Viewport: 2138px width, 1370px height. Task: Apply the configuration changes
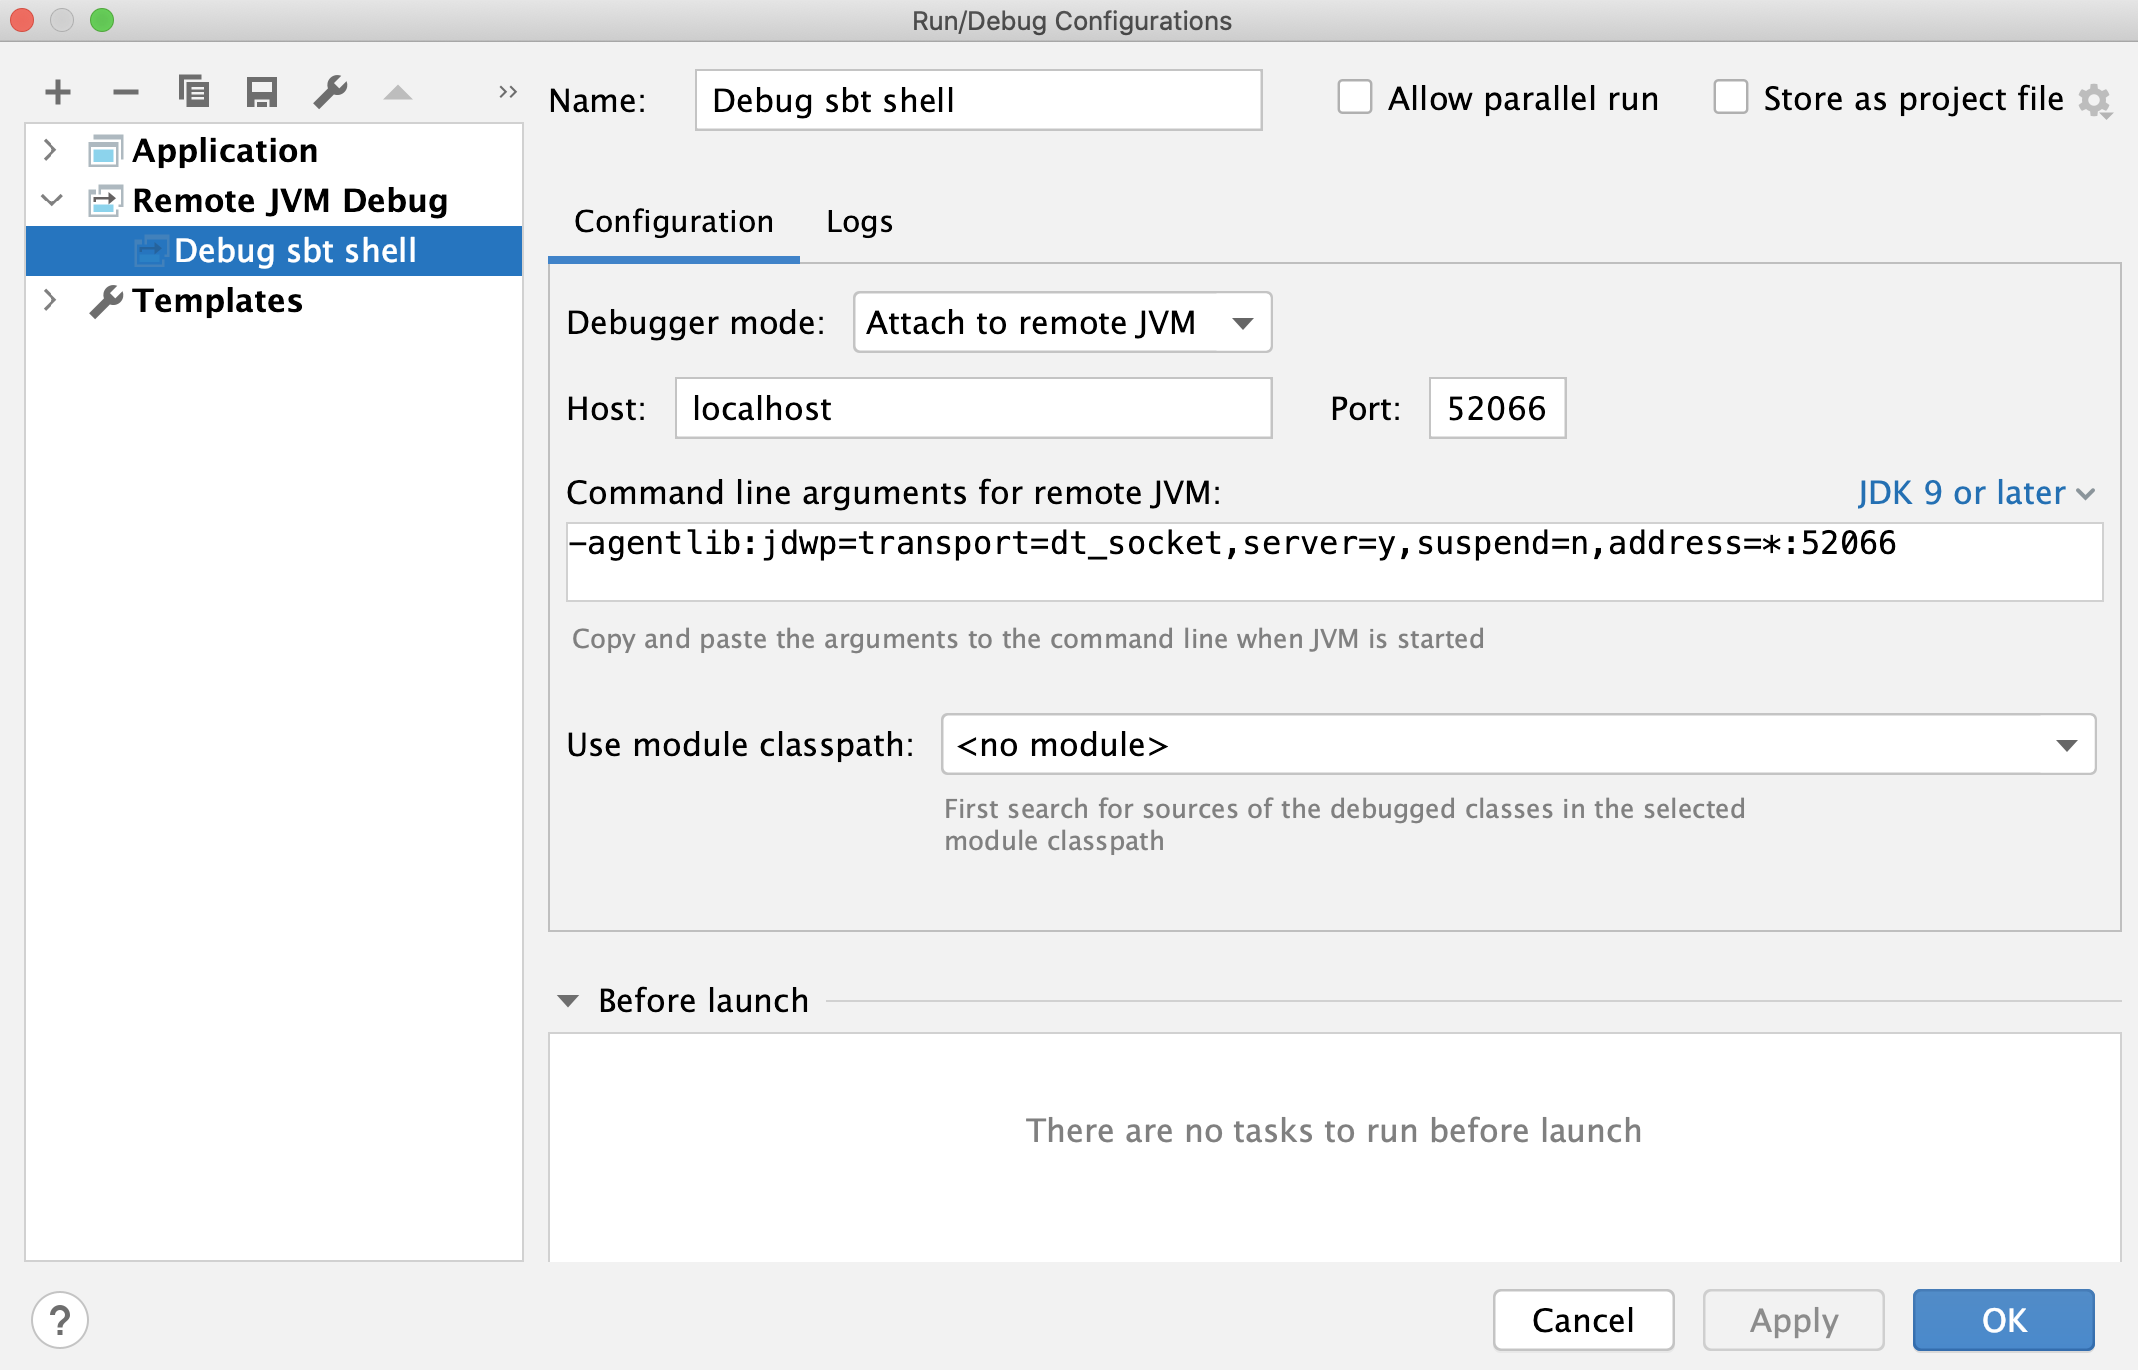pyautogui.click(x=1793, y=1320)
